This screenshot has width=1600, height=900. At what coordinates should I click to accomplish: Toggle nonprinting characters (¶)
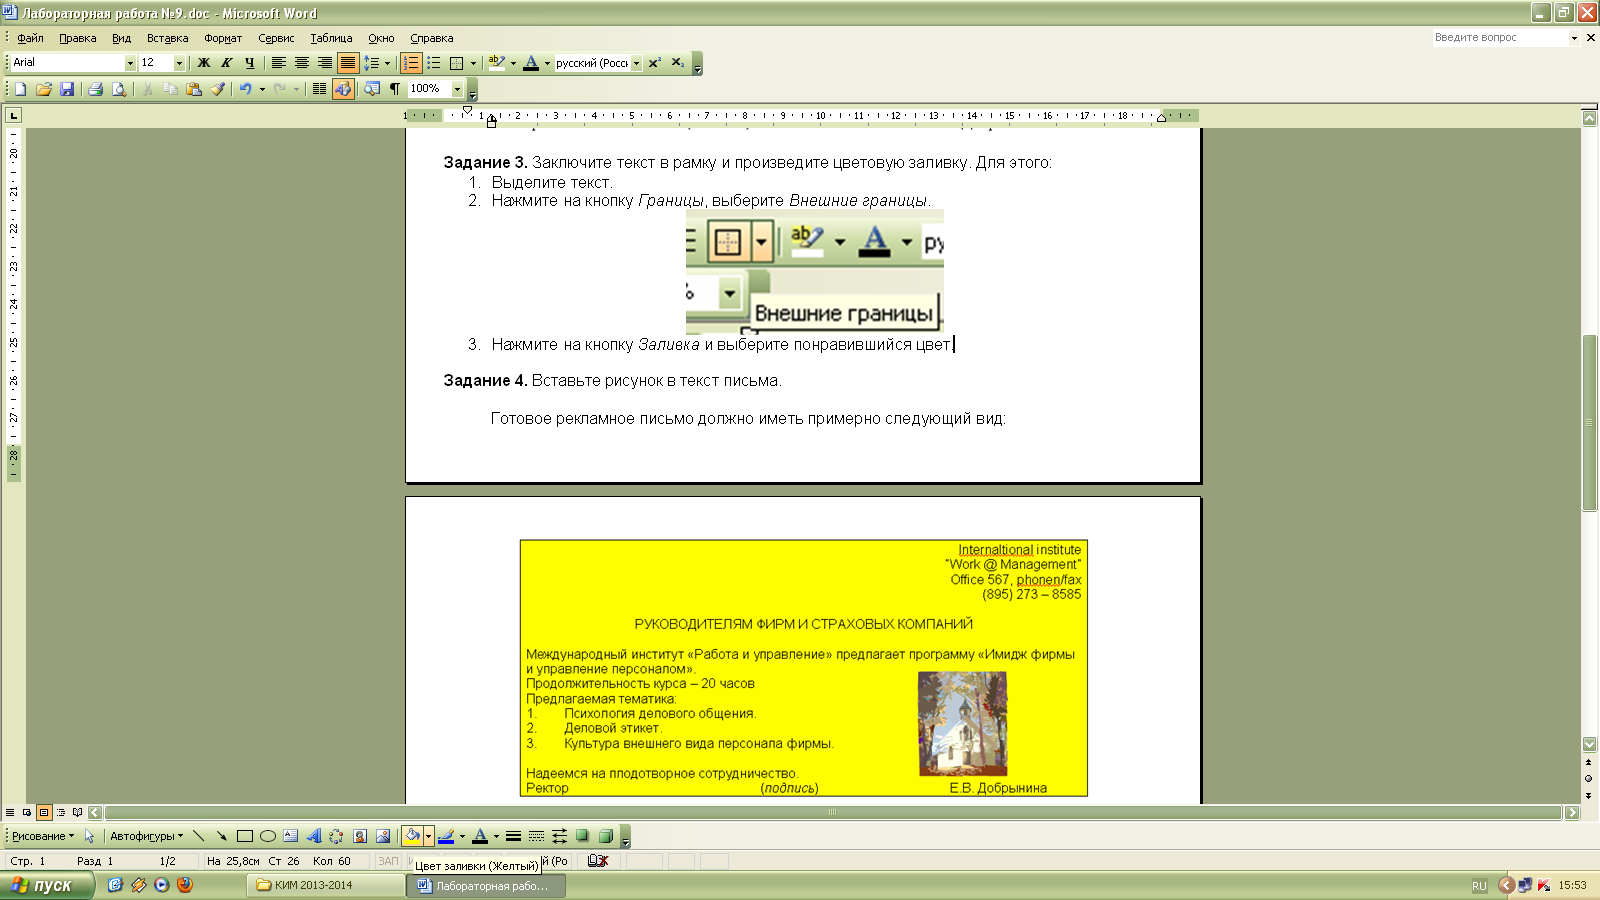pyautogui.click(x=395, y=89)
